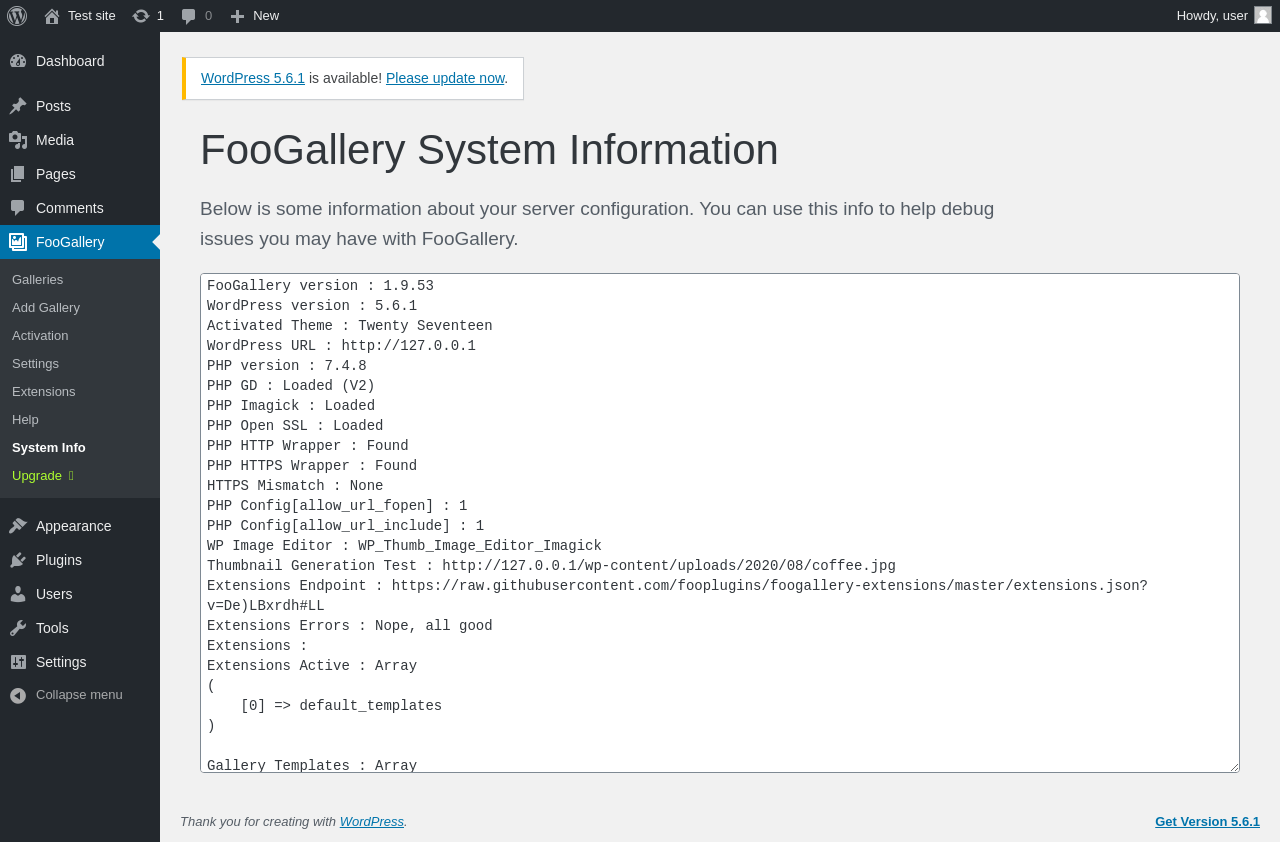Click the FooGallery System Information heading

489,150
